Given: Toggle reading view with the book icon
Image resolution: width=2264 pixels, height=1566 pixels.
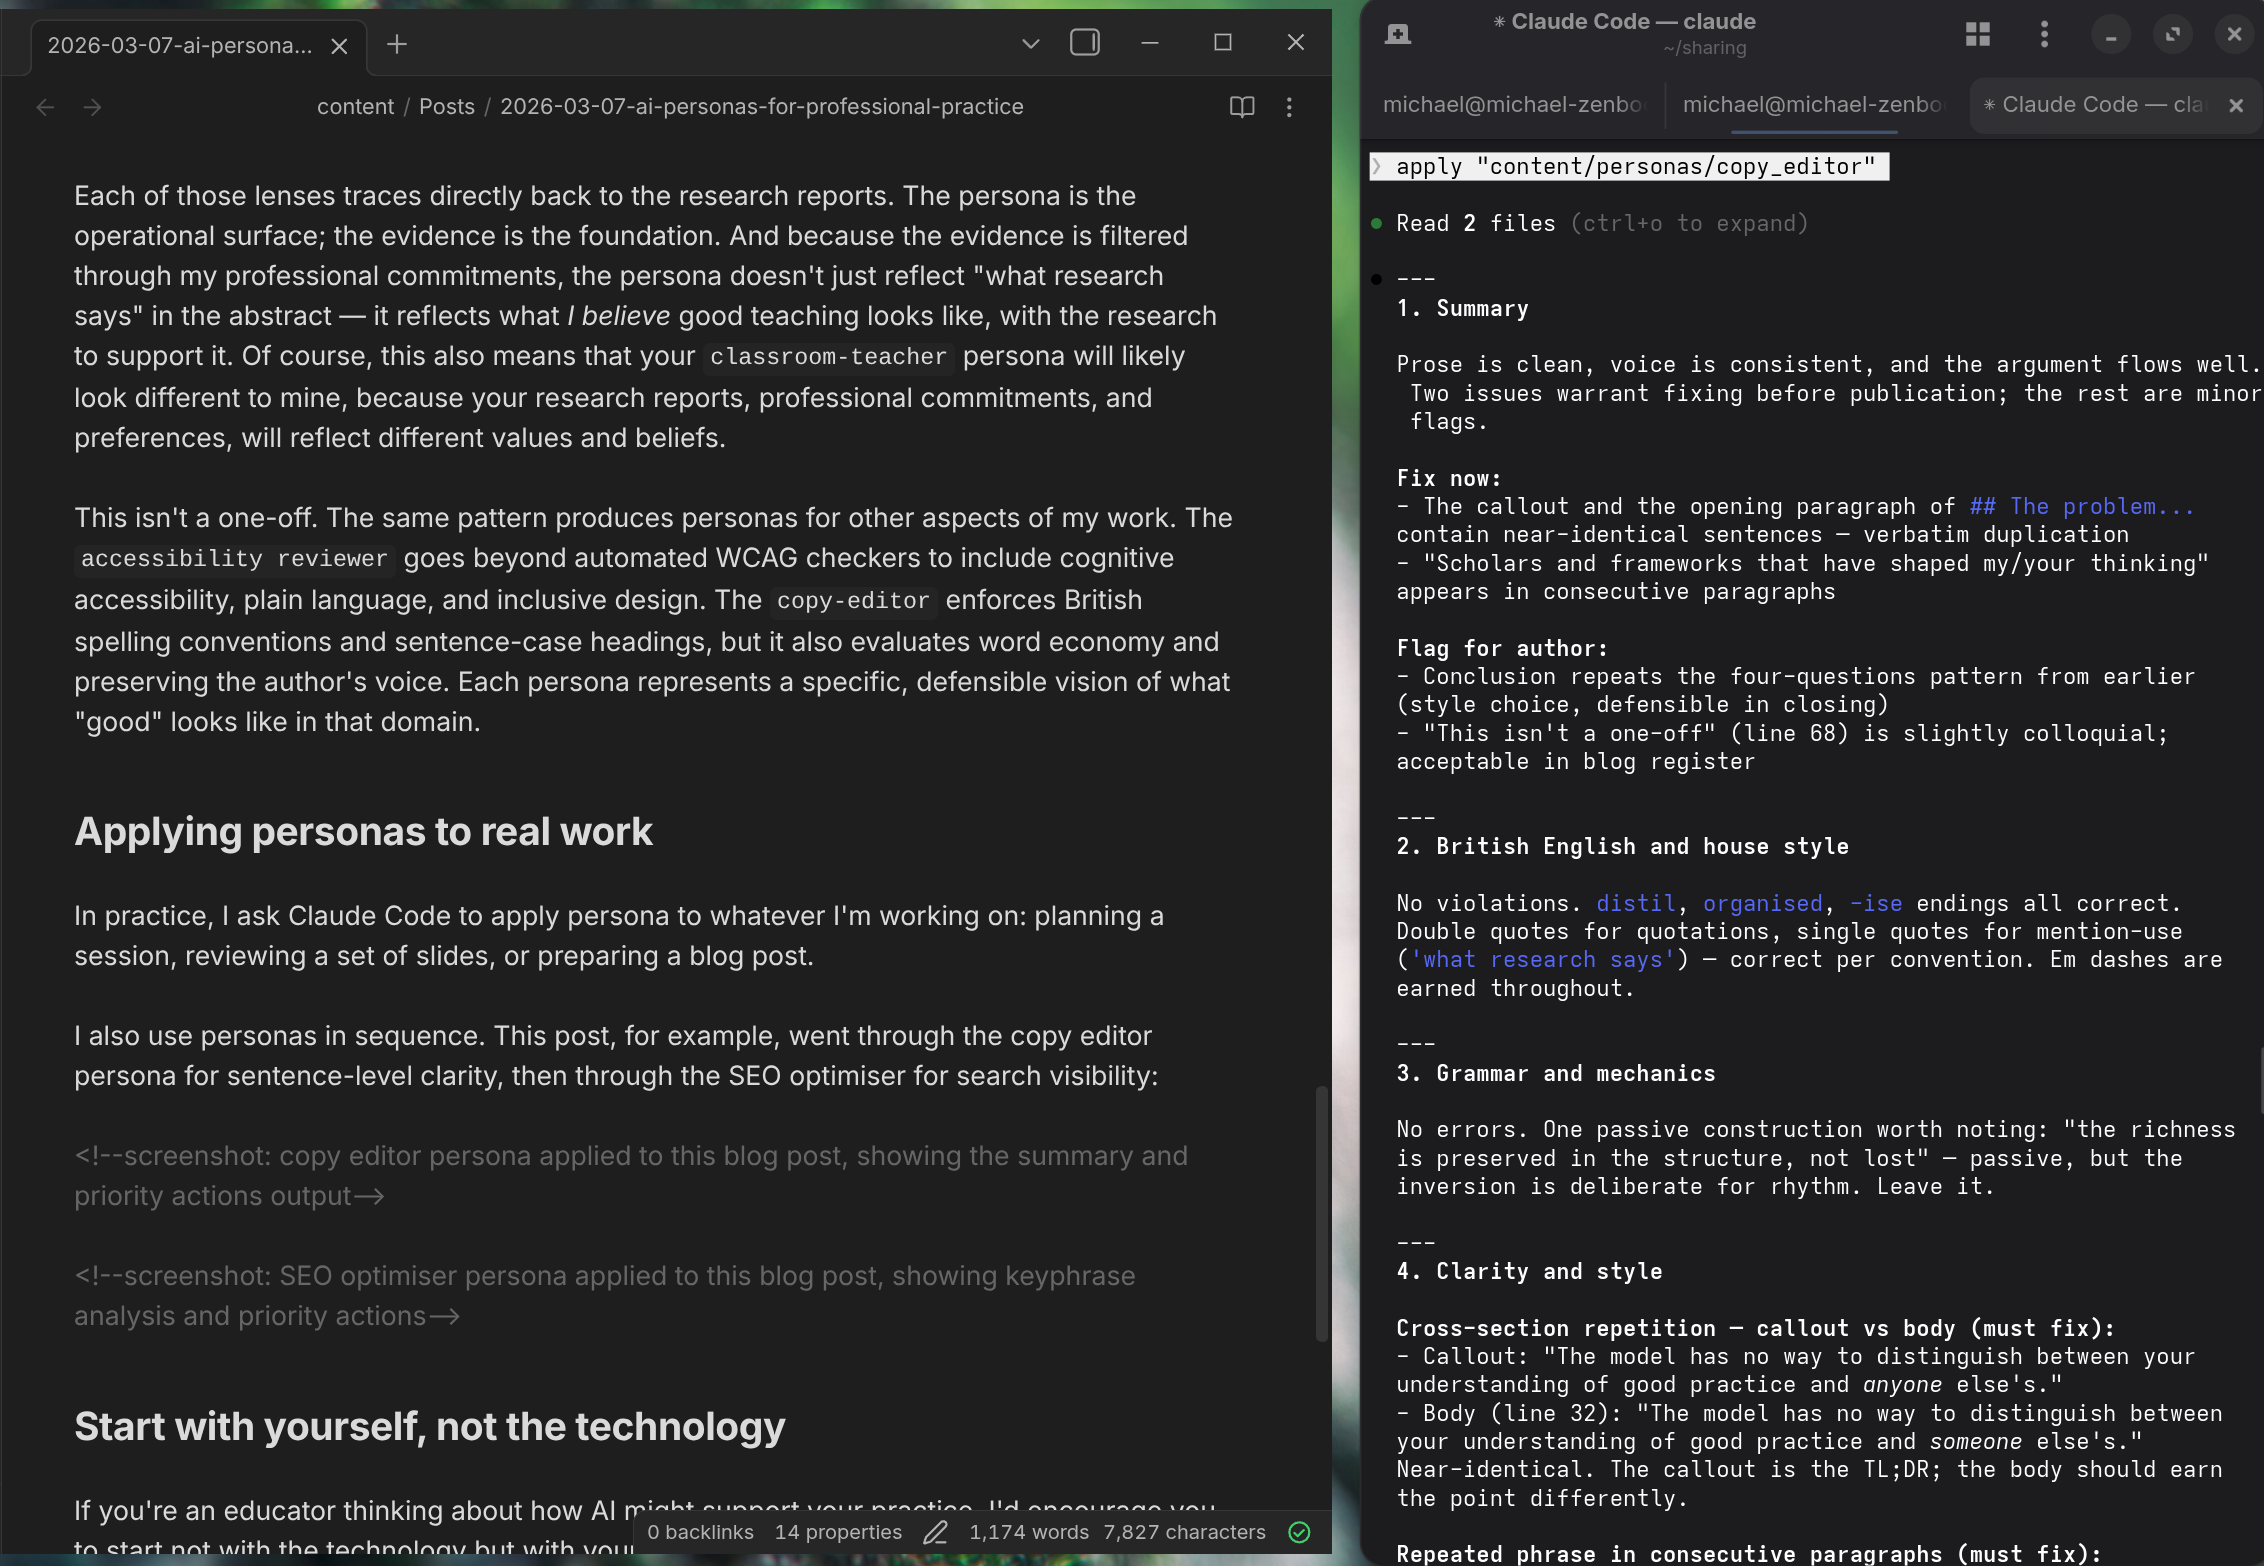Looking at the screenshot, I should pos(1241,107).
